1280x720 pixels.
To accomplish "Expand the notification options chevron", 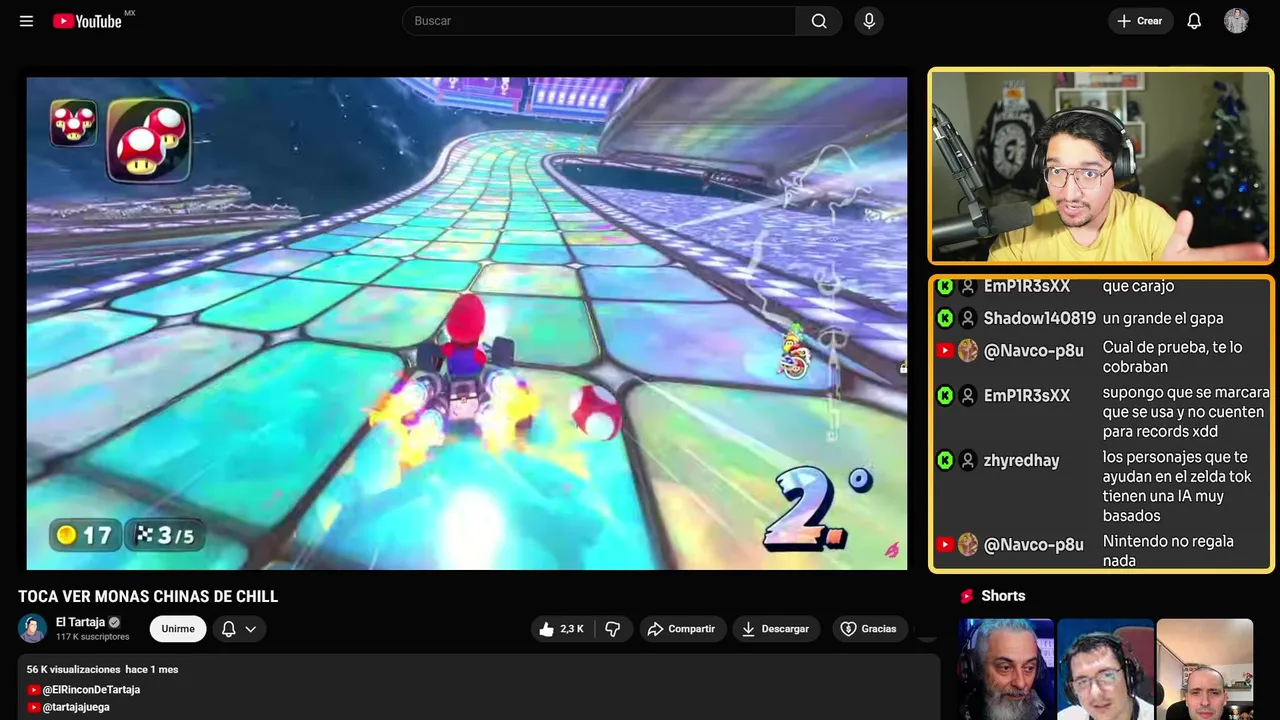I will pos(251,629).
